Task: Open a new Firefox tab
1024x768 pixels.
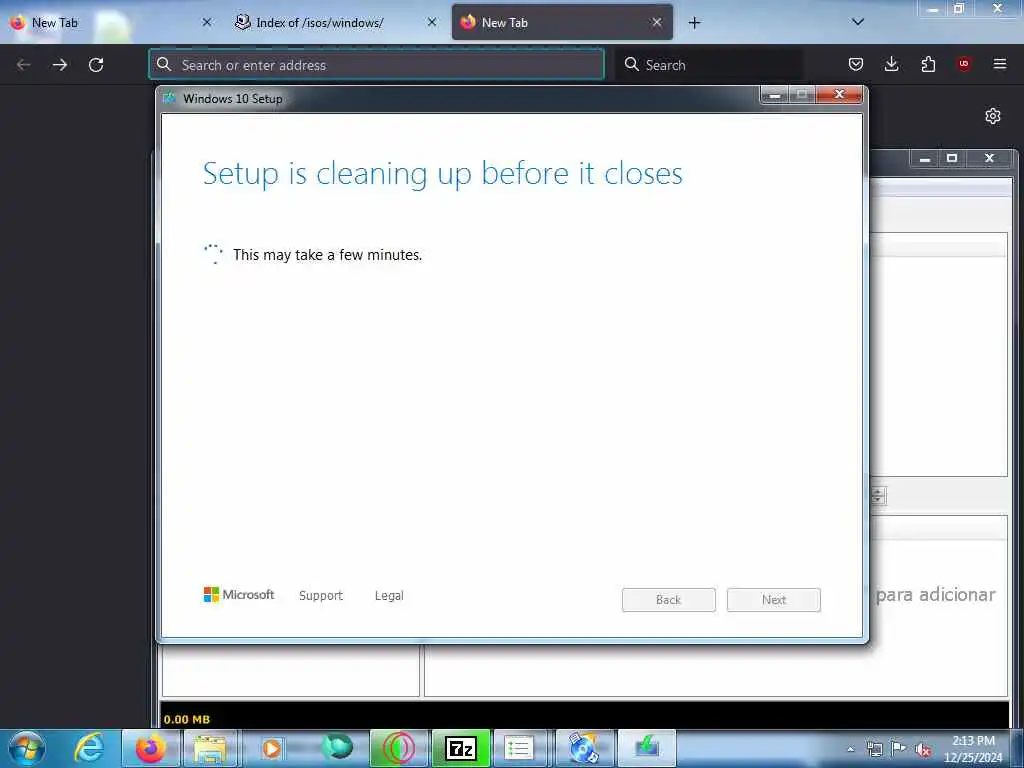Action: click(694, 23)
